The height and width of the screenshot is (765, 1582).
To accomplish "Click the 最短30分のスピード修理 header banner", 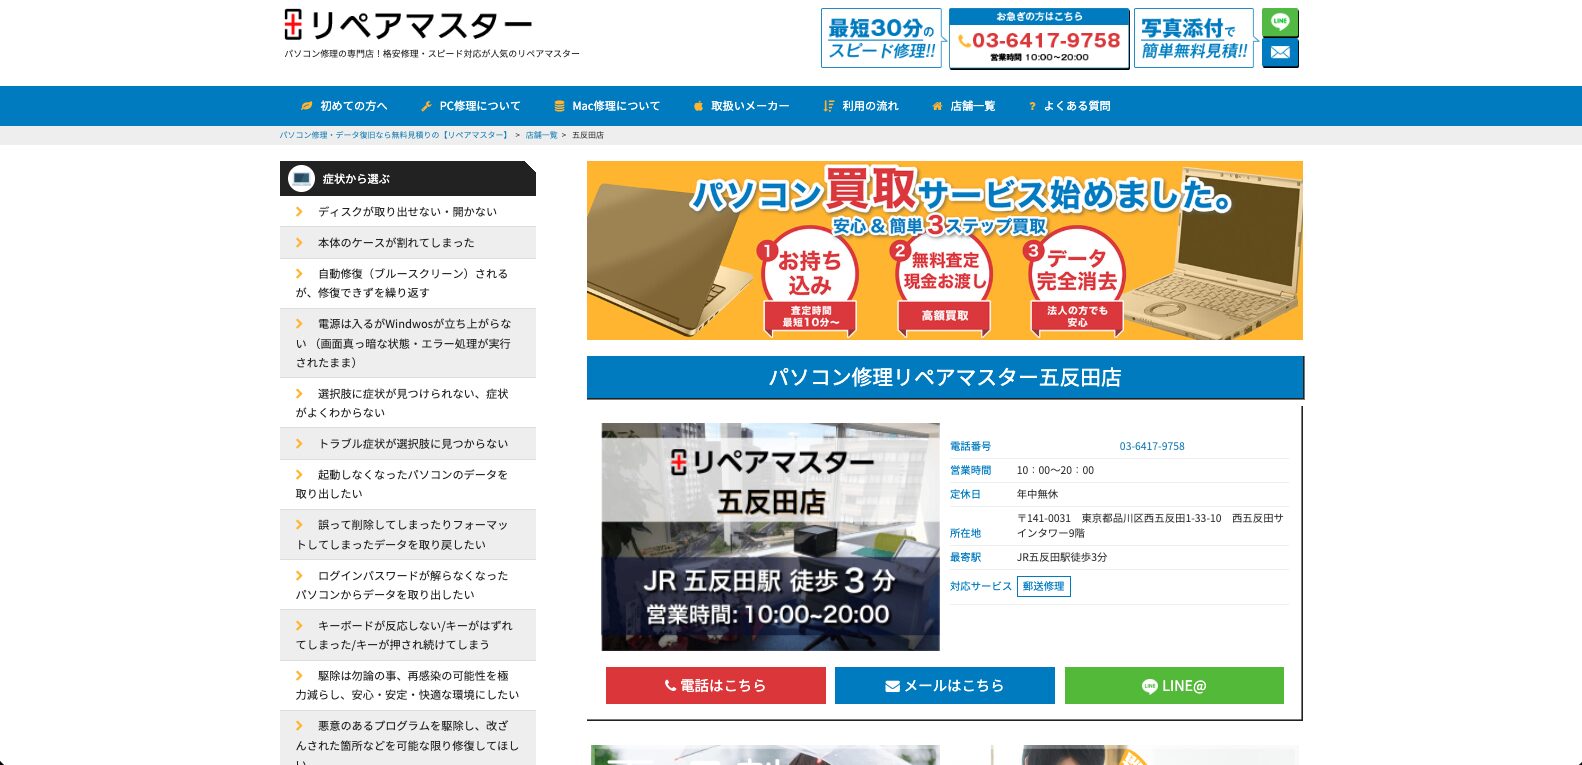I will point(882,38).
